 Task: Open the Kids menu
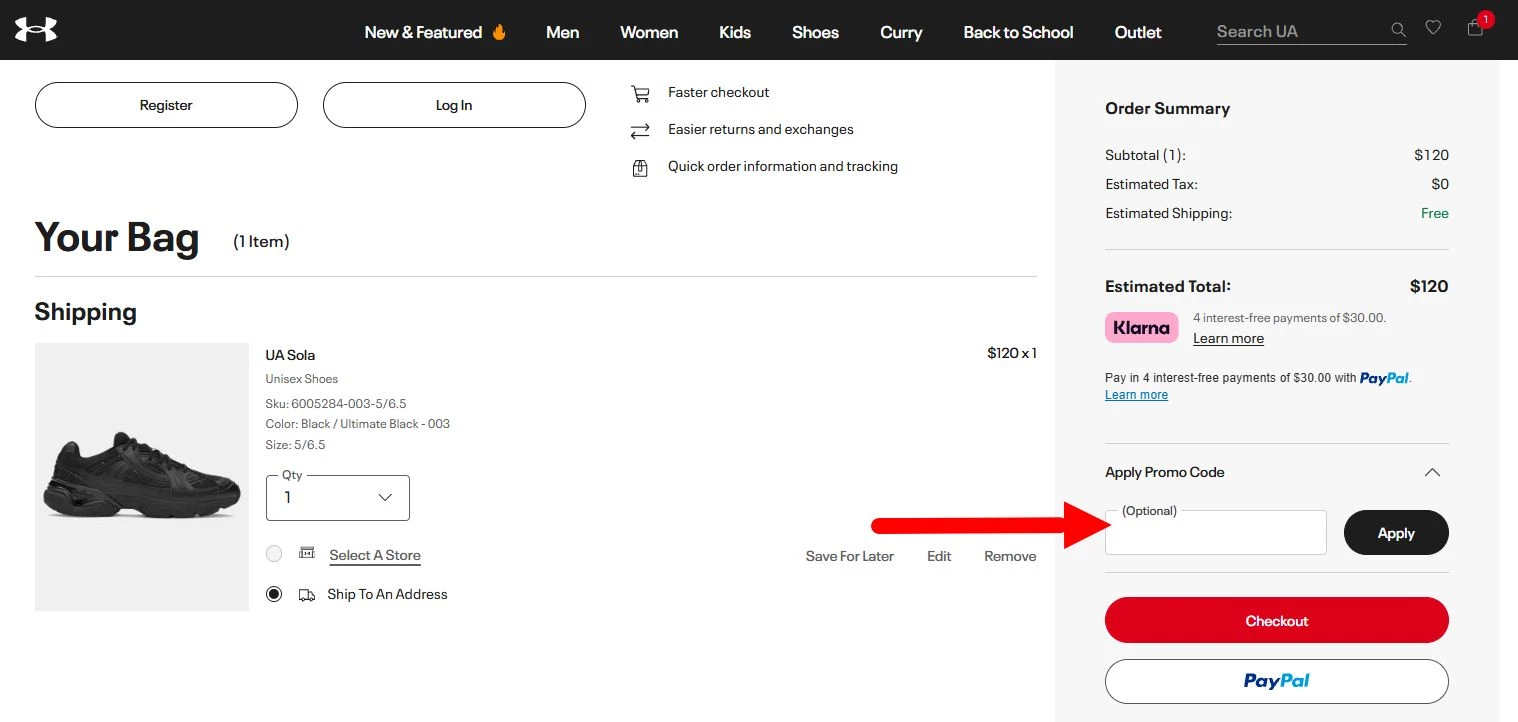(735, 32)
